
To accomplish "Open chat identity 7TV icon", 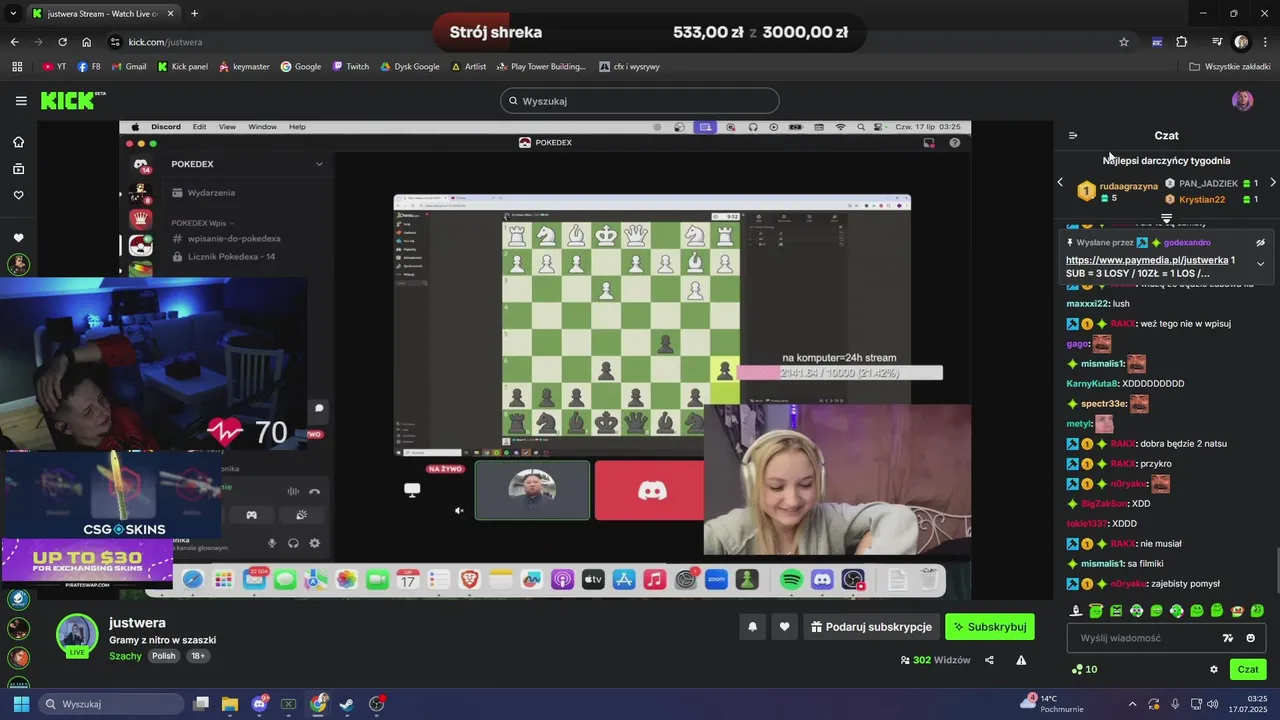I will (1228, 638).
